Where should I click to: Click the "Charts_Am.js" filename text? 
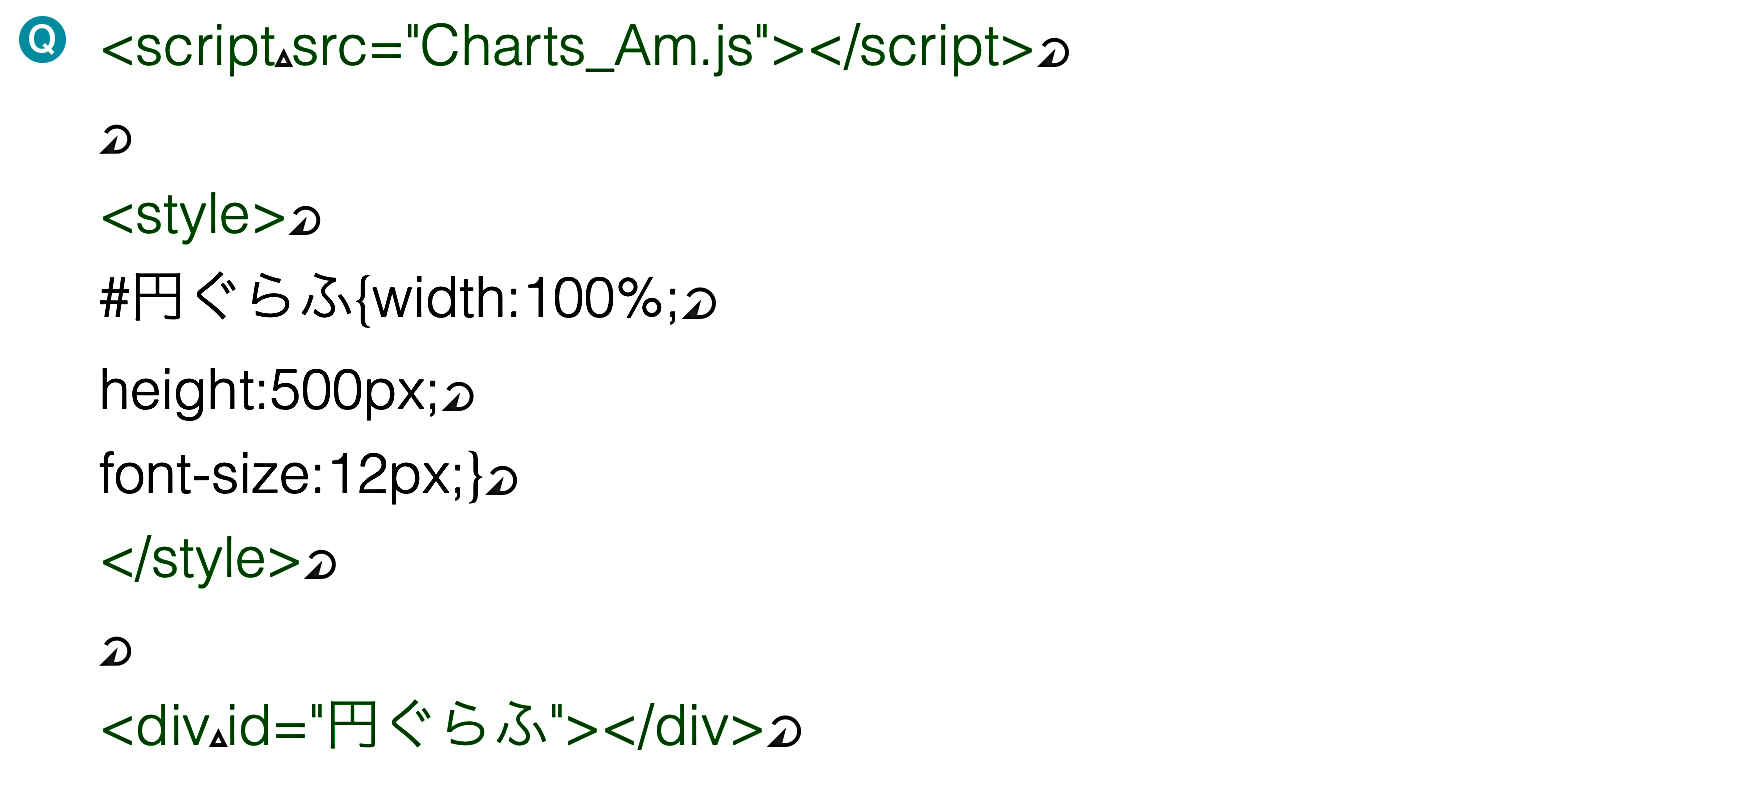(586, 48)
